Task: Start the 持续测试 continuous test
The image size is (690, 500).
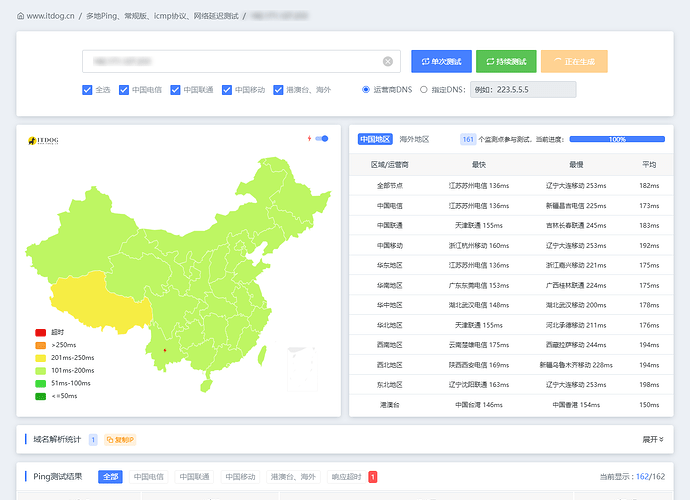Action: click(x=506, y=62)
